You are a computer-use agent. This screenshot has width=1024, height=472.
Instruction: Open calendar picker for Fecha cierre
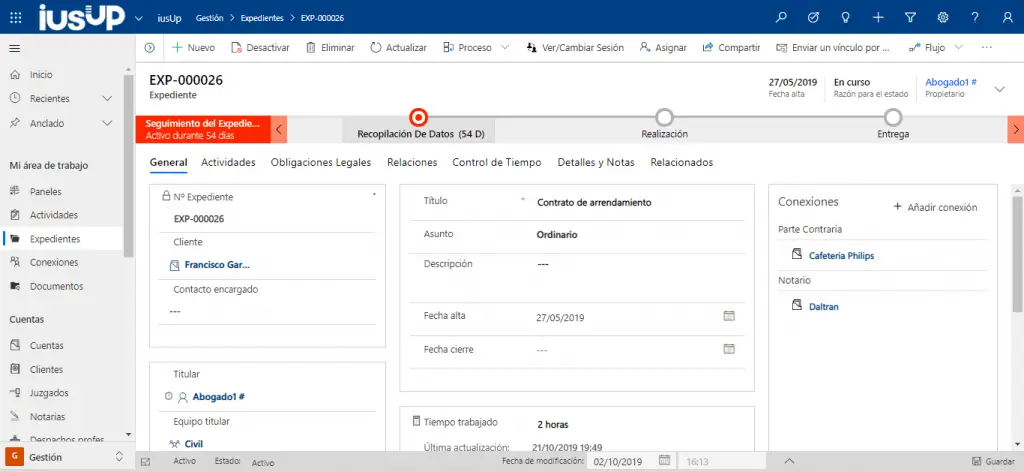(x=729, y=350)
